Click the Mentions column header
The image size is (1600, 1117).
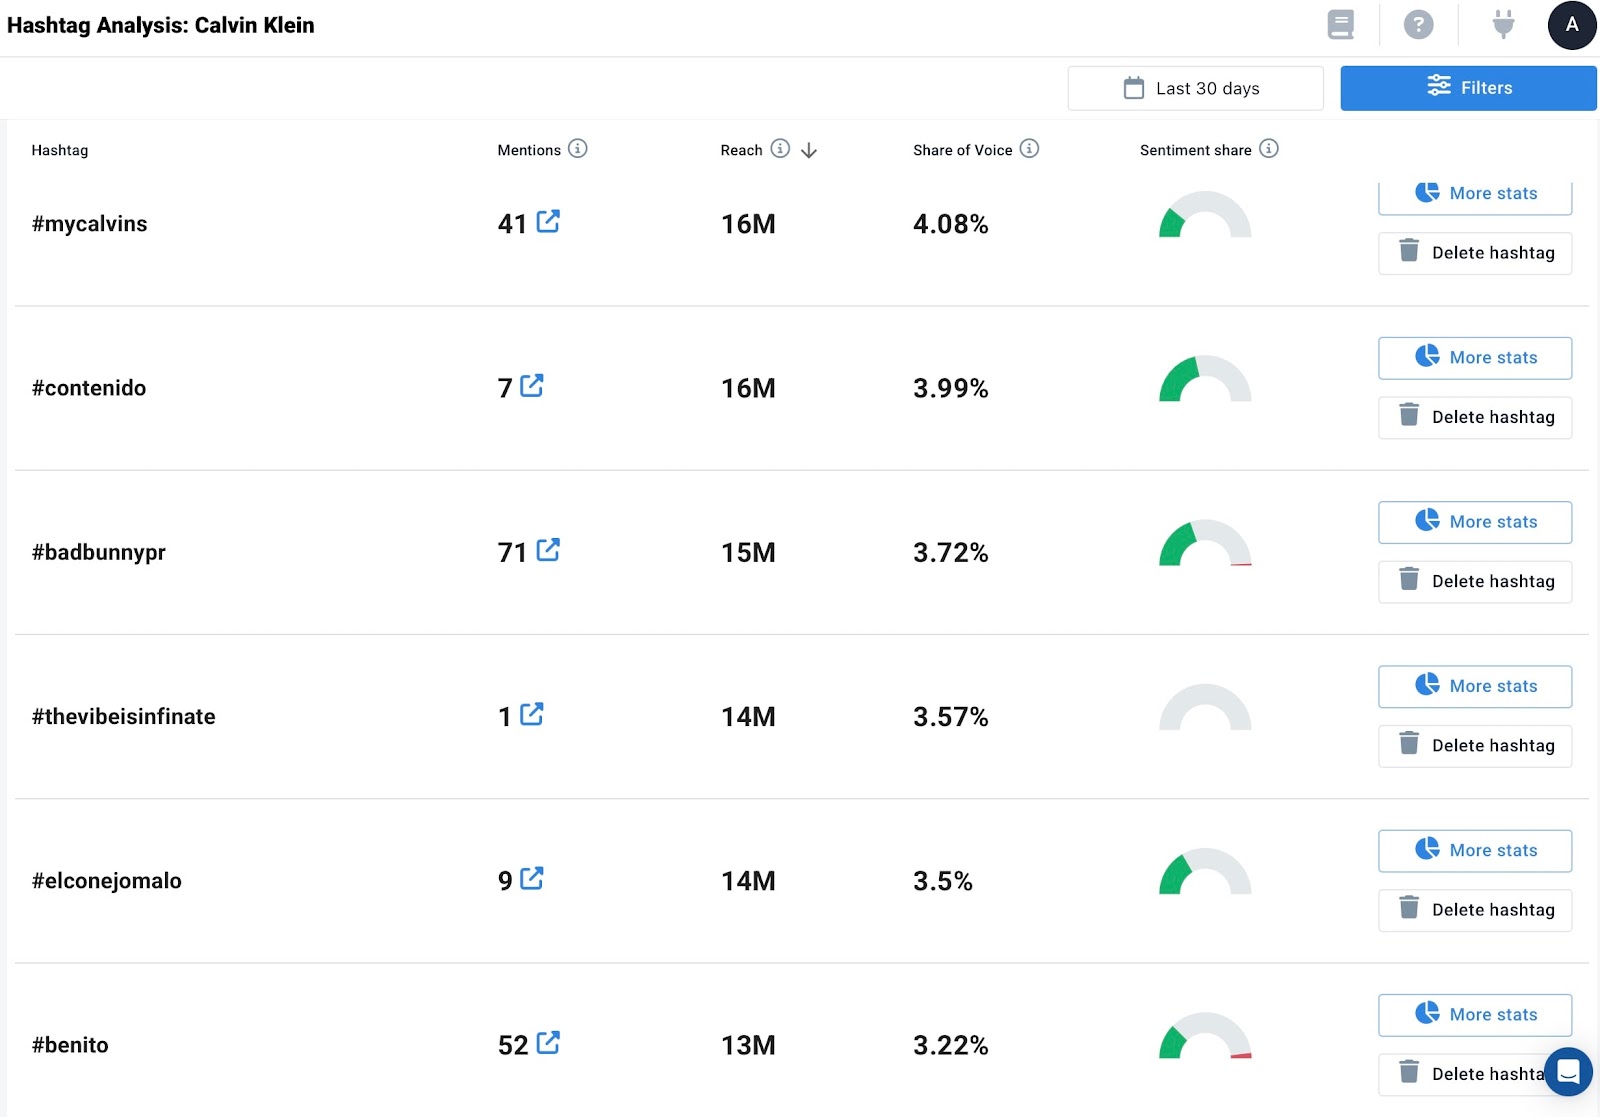pos(529,150)
